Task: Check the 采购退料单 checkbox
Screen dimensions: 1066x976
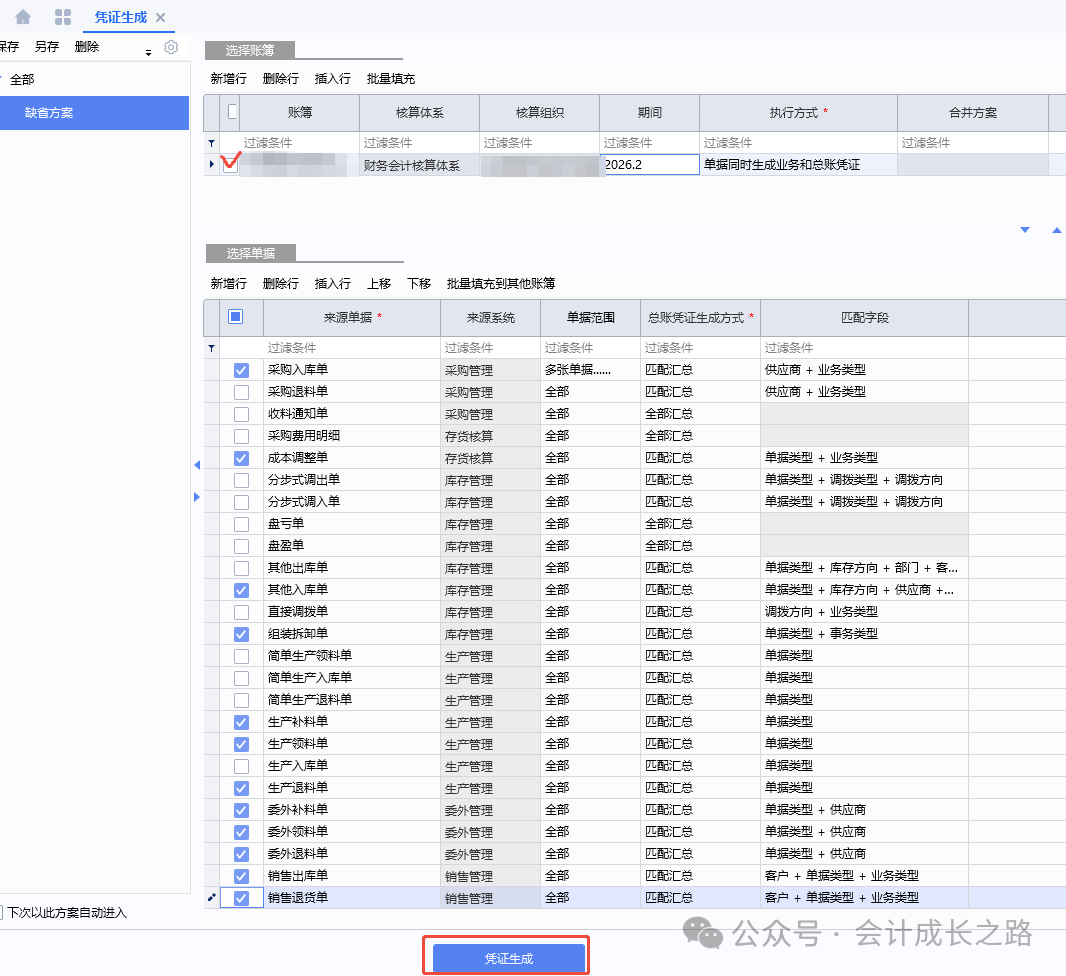Action: pyautogui.click(x=241, y=392)
